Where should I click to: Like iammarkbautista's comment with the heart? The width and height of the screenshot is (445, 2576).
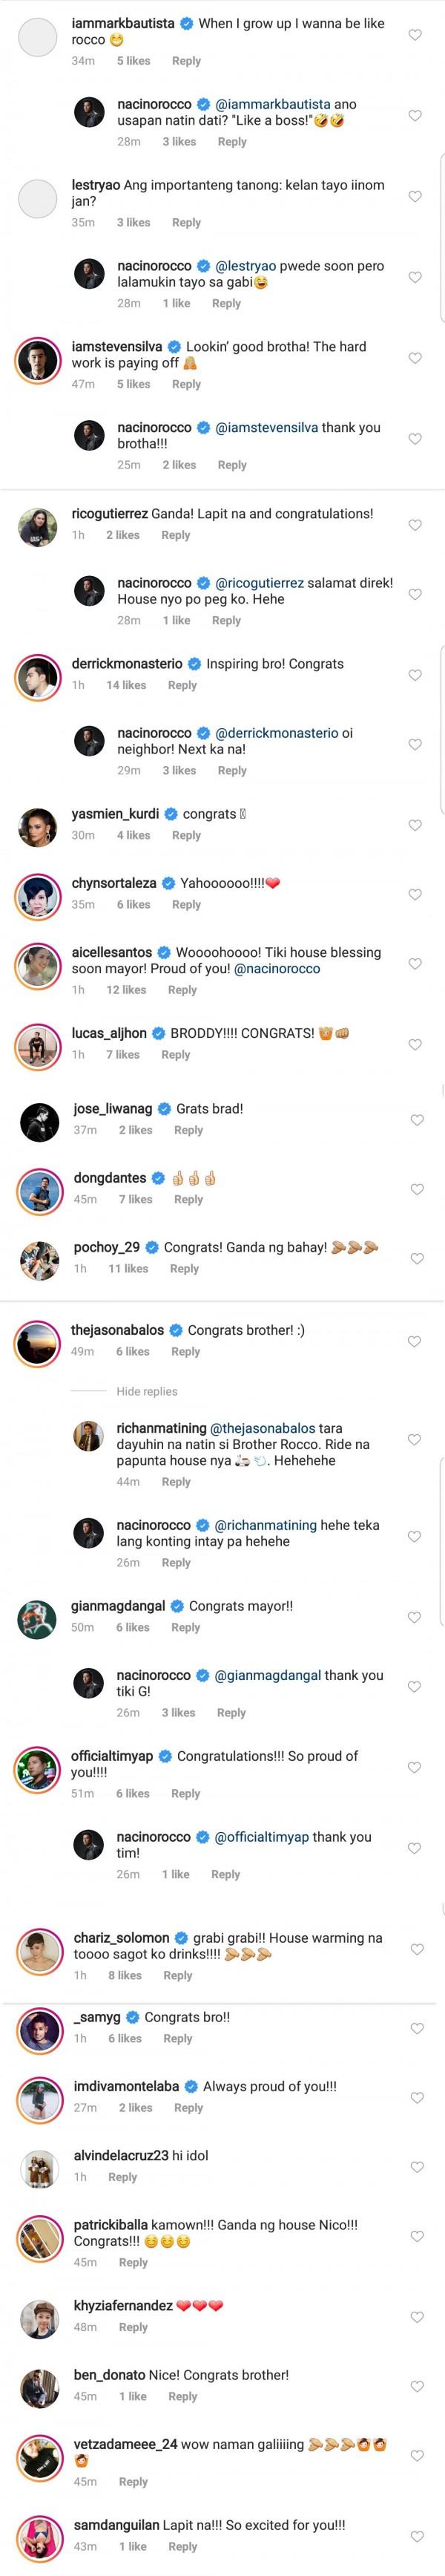pos(415,35)
